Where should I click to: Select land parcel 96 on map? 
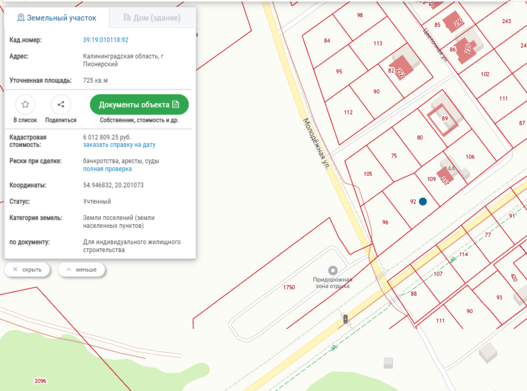point(385,222)
